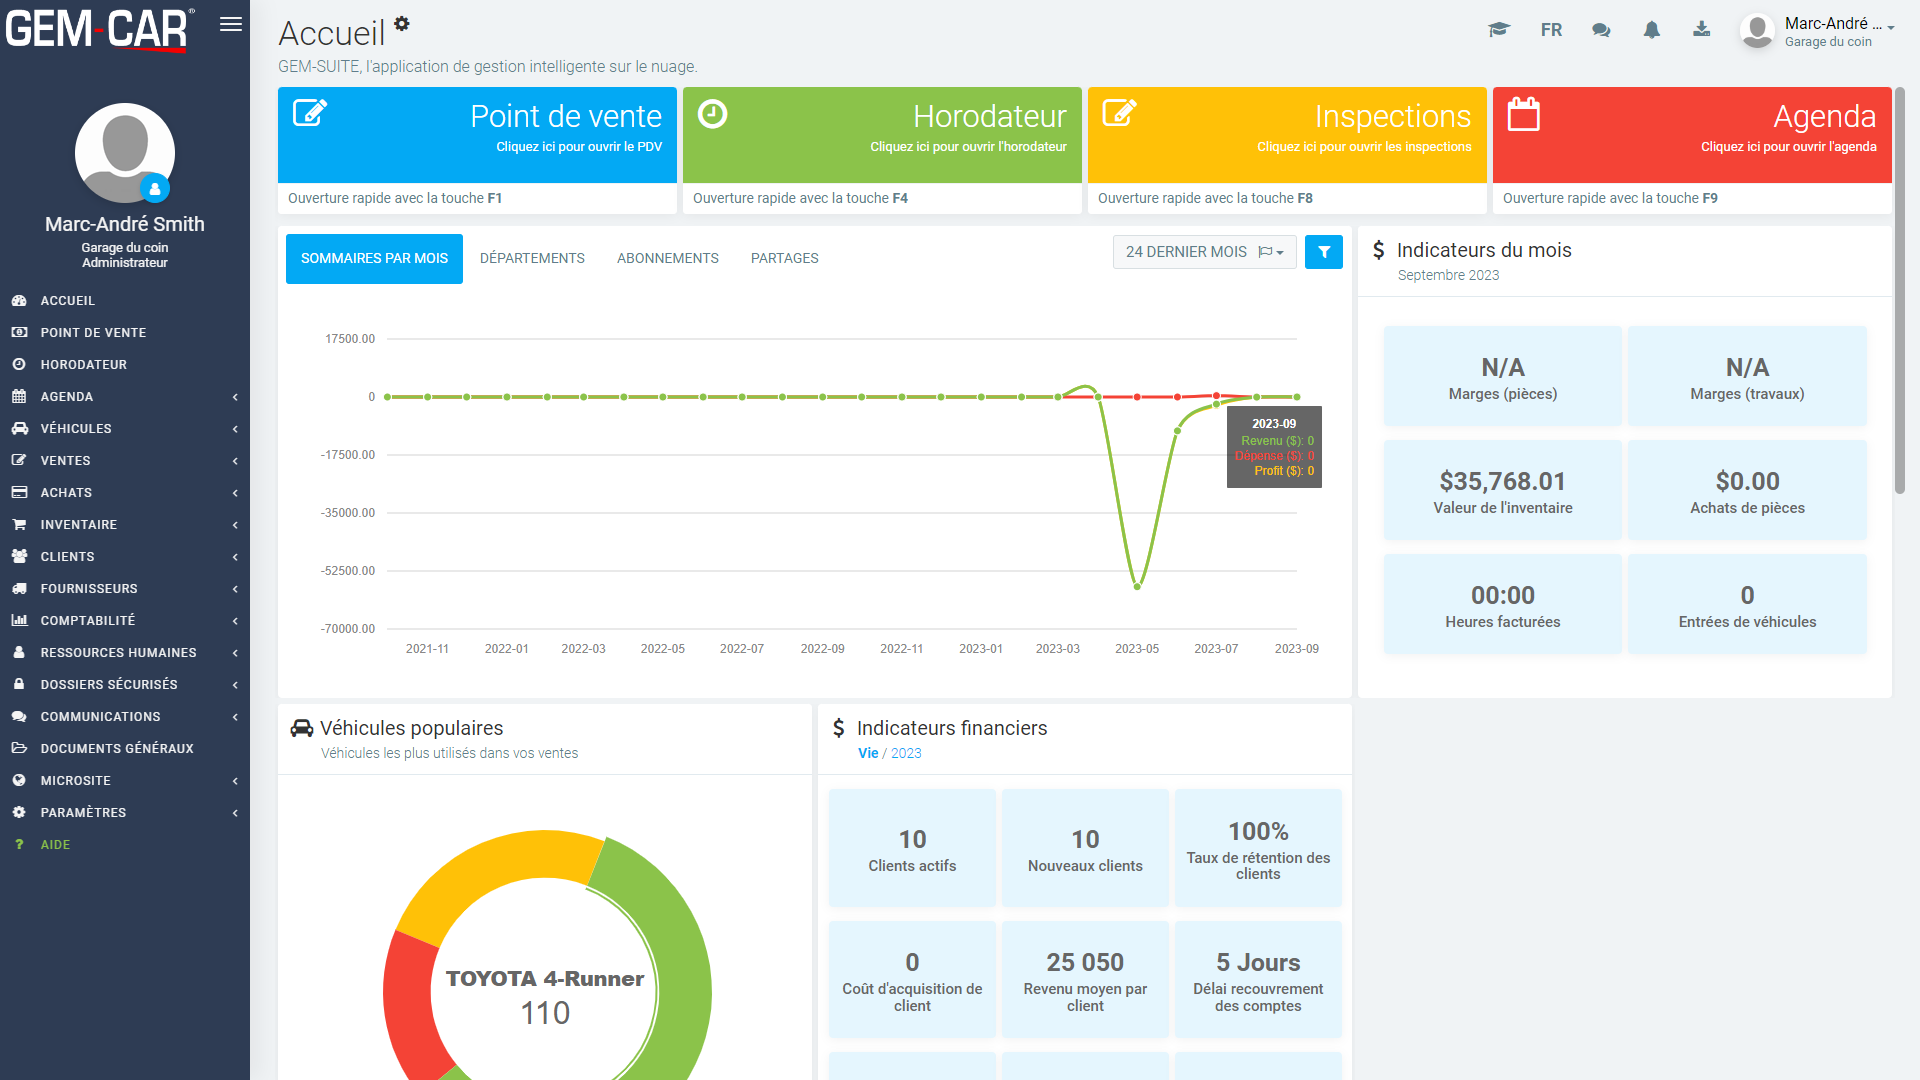Click the Aide question mark icon
The width and height of the screenshot is (1920, 1080).
(x=19, y=844)
